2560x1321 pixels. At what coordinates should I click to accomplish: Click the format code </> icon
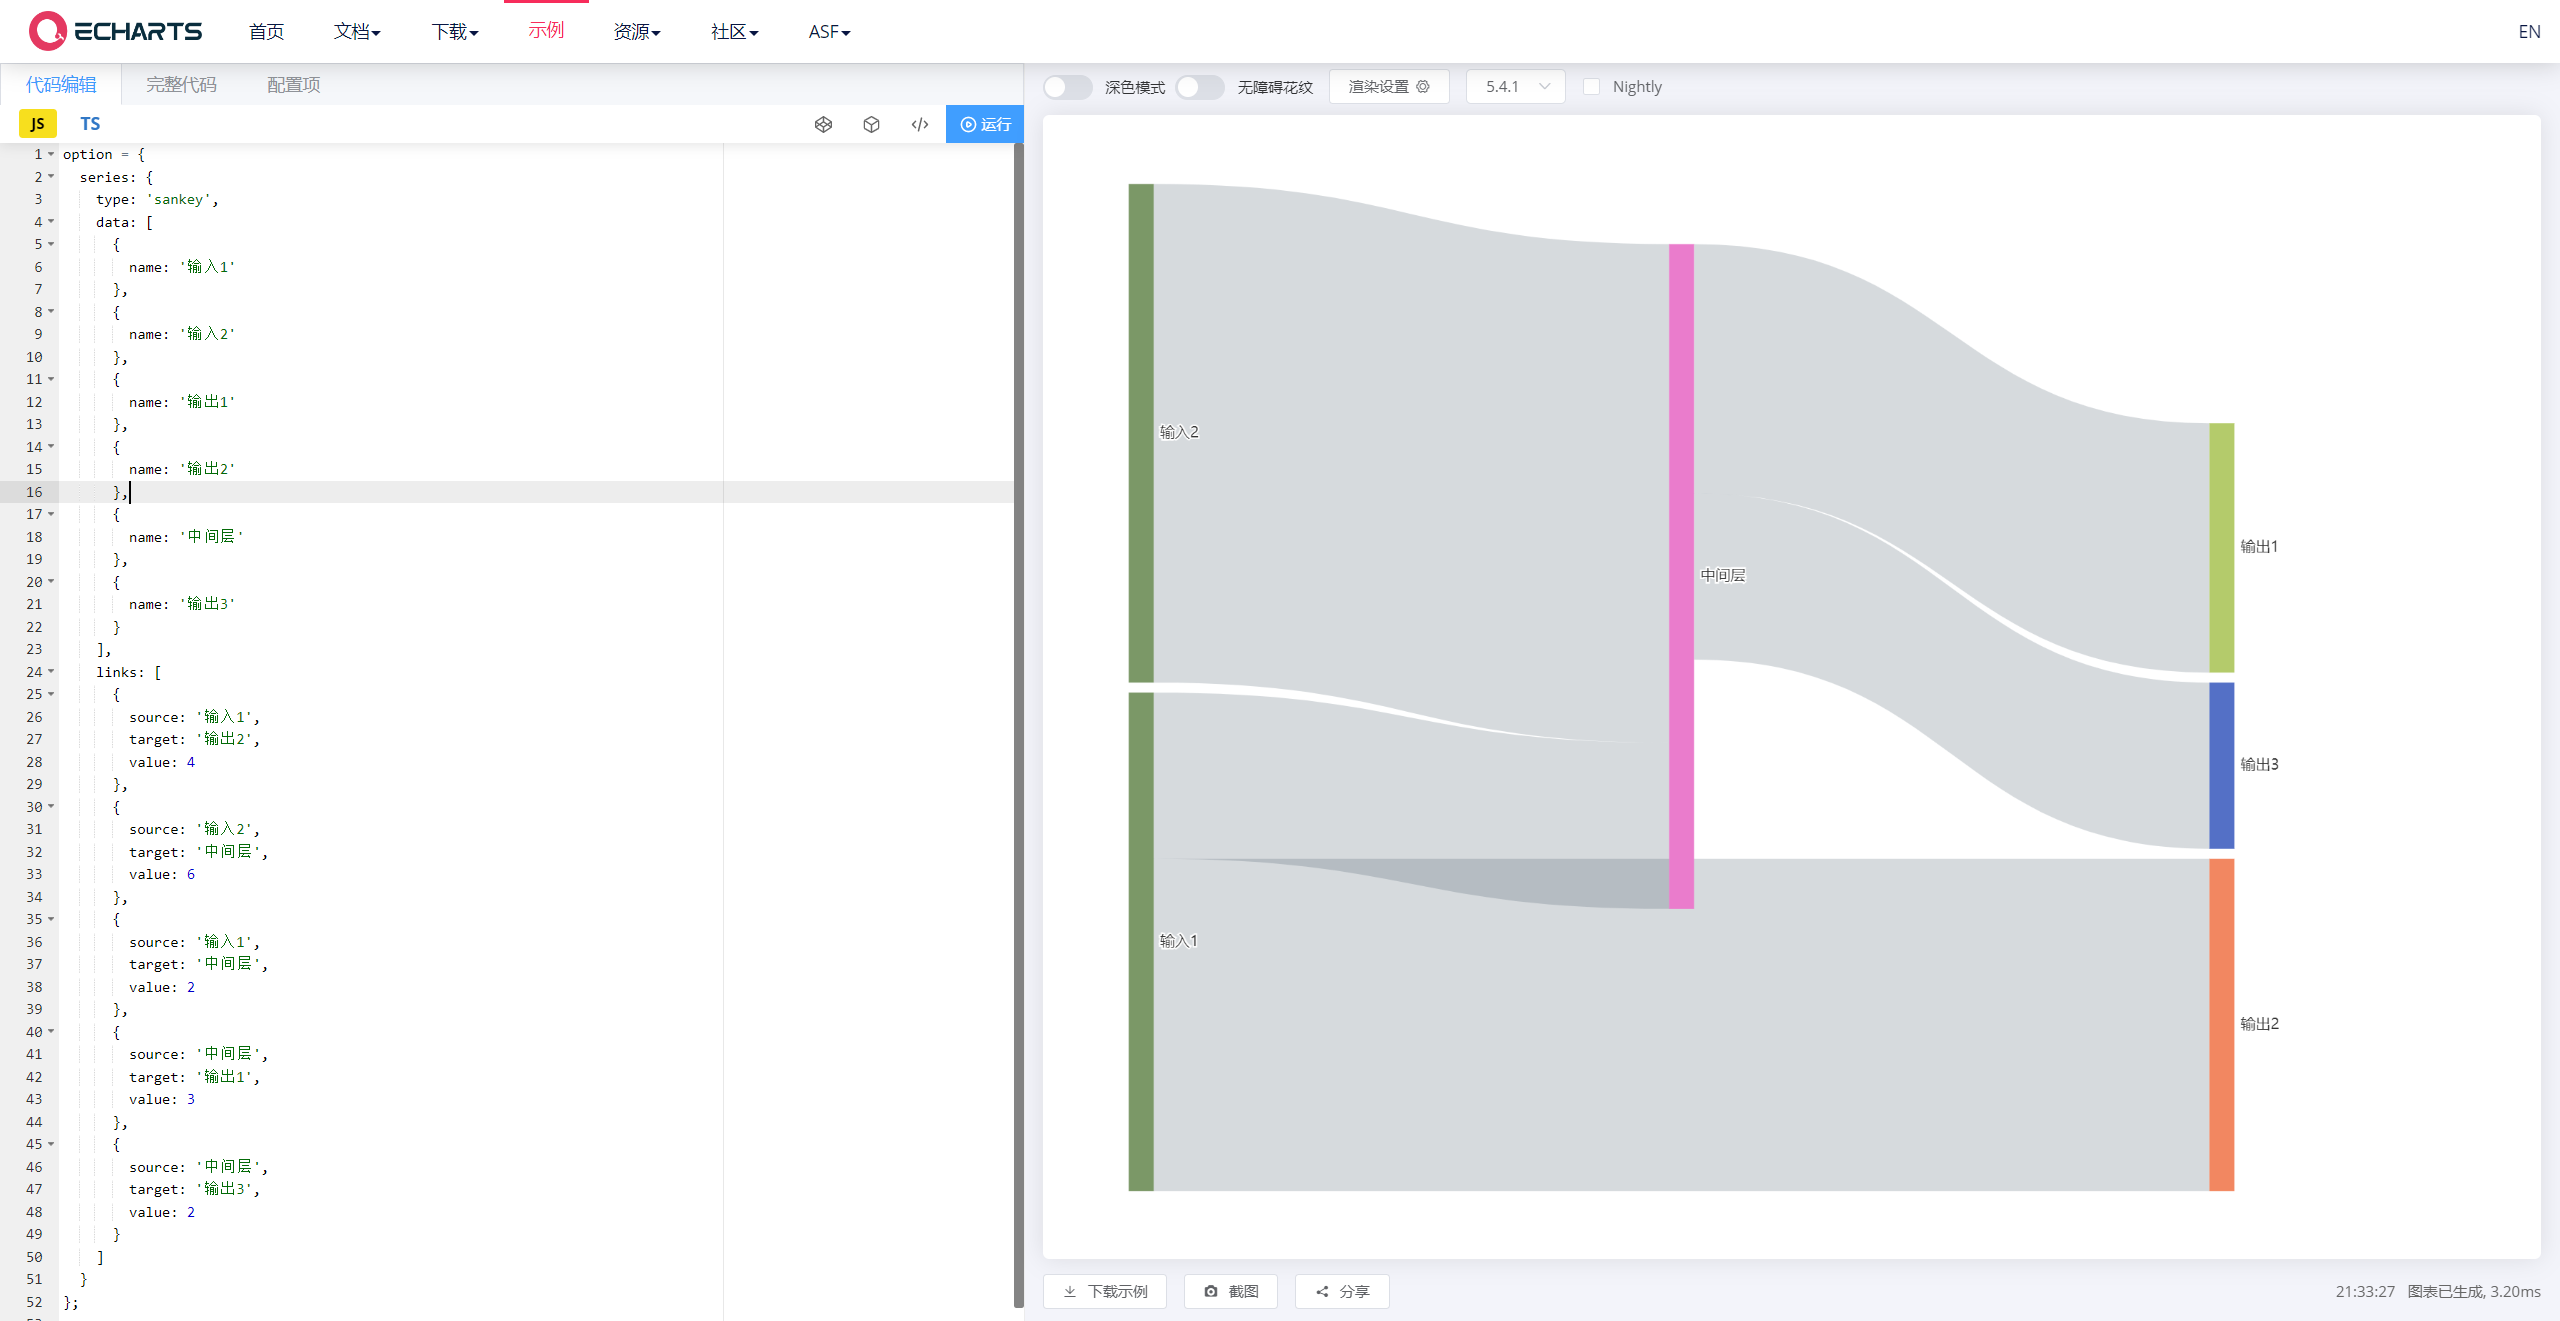click(x=920, y=124)
